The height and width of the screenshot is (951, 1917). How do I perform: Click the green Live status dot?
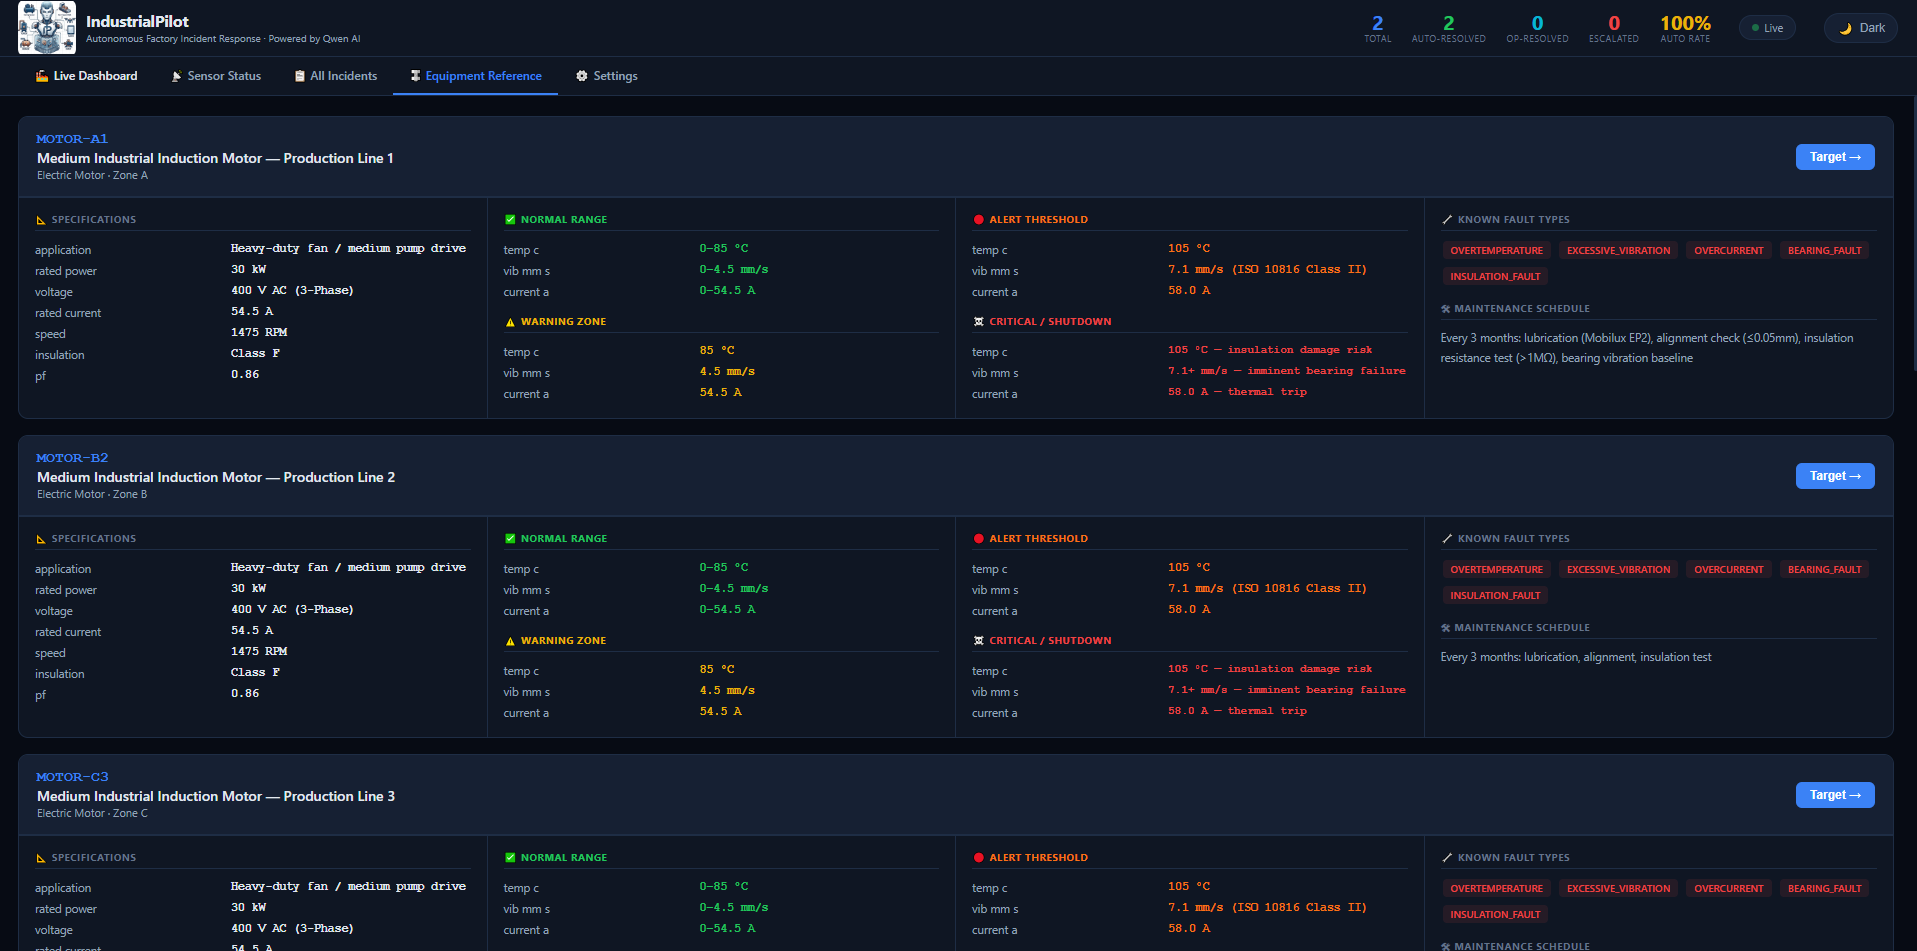point(1756,28)
